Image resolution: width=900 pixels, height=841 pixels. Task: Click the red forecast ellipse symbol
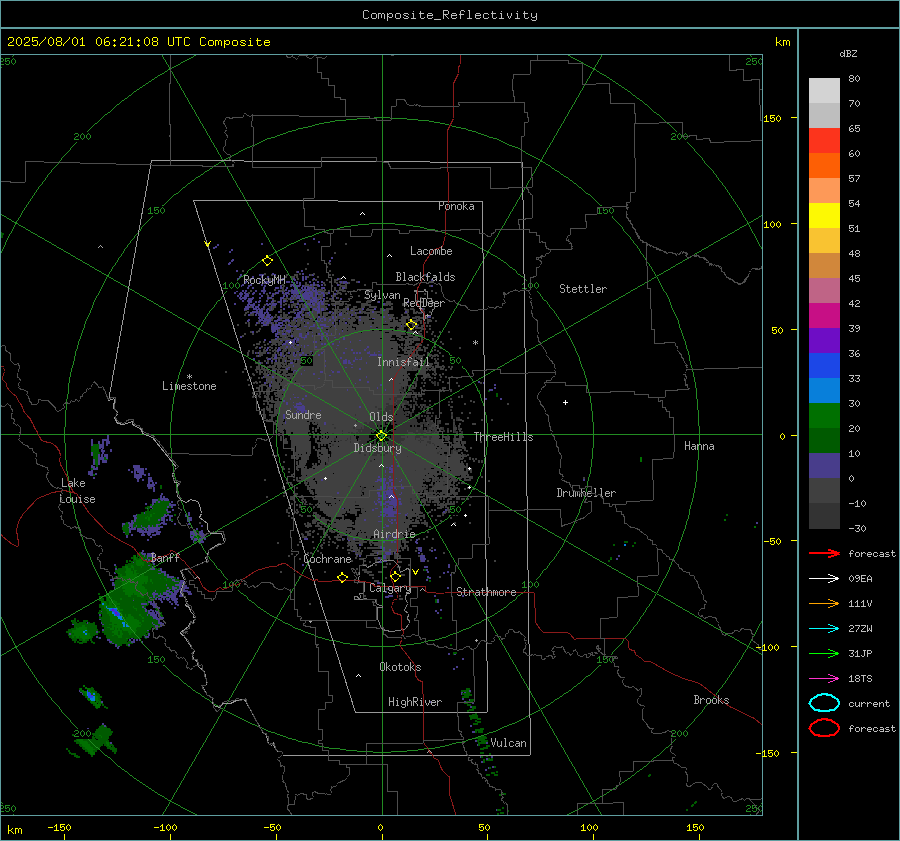point(824,728)
